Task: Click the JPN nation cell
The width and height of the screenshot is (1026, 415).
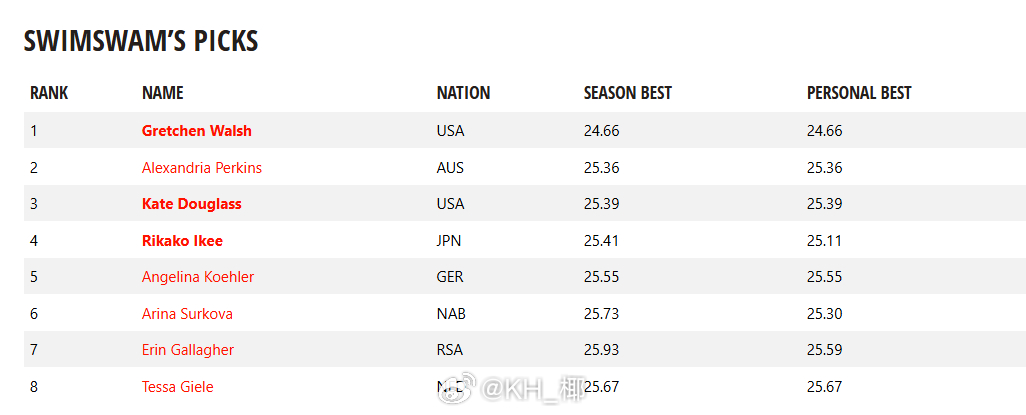Action: point(449,241)
